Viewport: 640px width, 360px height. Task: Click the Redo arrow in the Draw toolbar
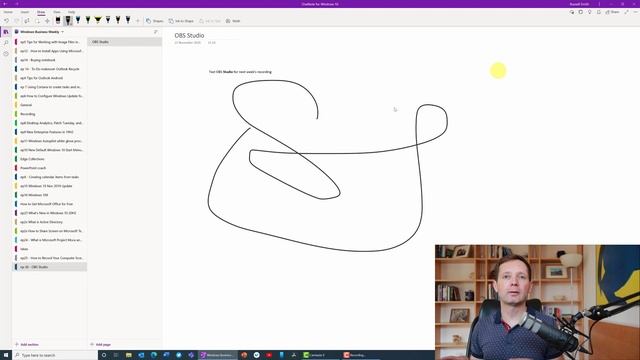pyautogui.click(x=16, y=21)
